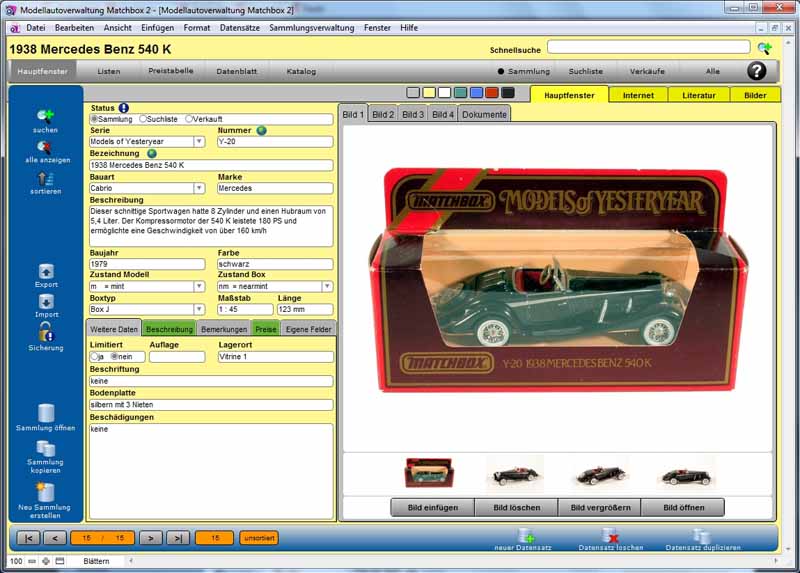This screenshot has height=573, width=800.
Task: Switch to the Bild 2 tab
Action: 383,114
